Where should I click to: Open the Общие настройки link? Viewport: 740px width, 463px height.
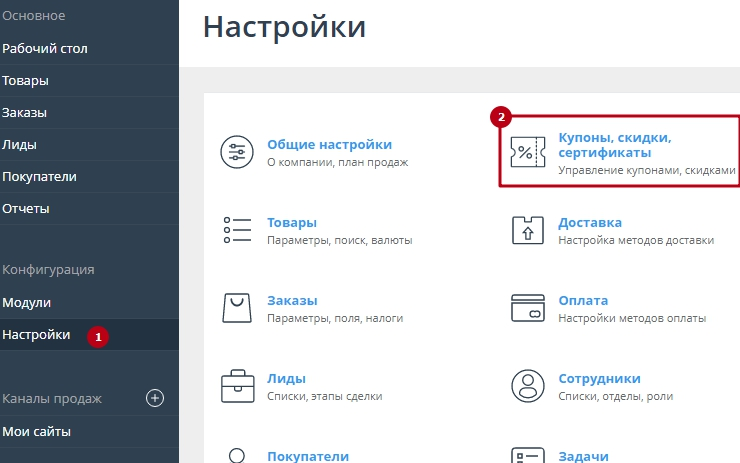point(329,144)
